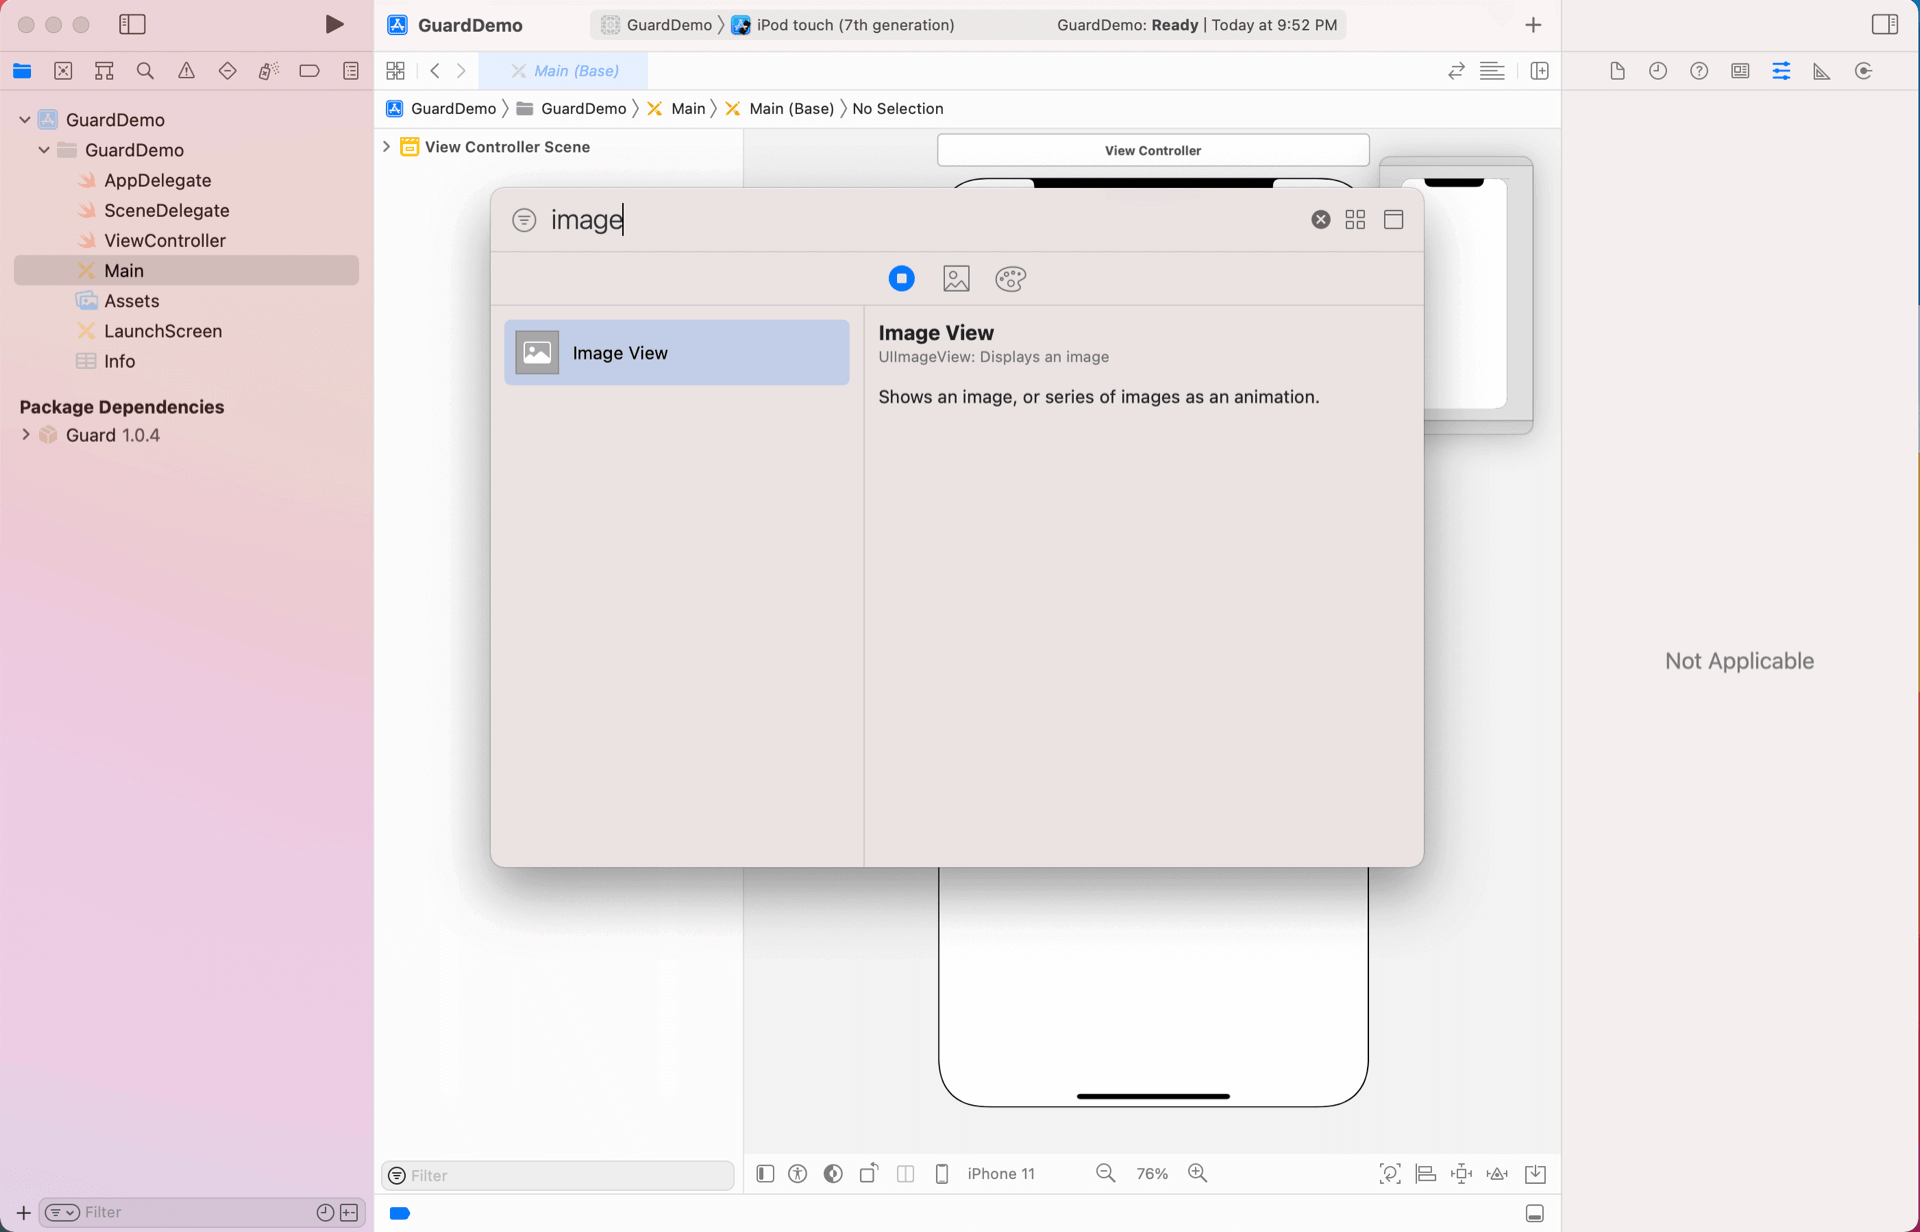Click the canvas zoom in button
1920x1232 pixels.
[x=1197, y=1174]
